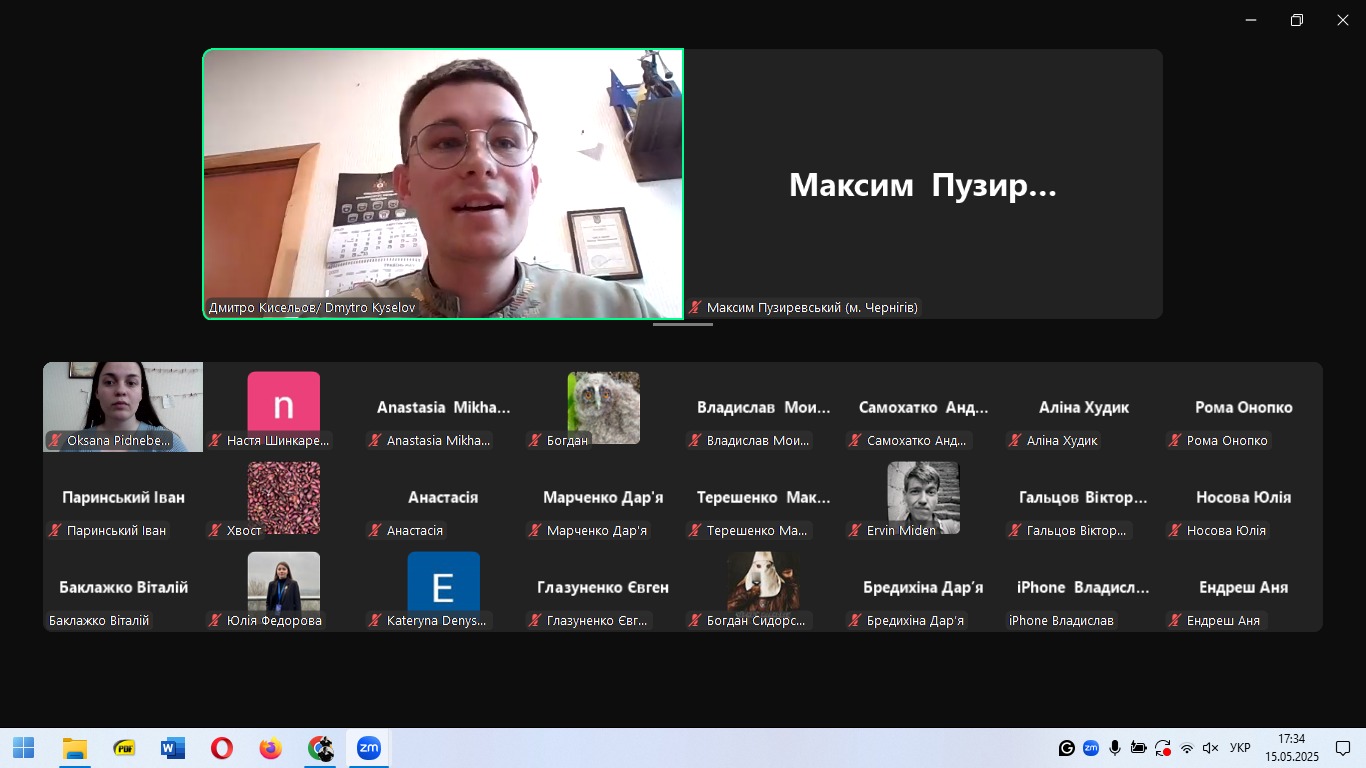This screenshot has width=1366, height=768.
Task: Click the Zoom icon in system tray
Action: click(1091, 748)
